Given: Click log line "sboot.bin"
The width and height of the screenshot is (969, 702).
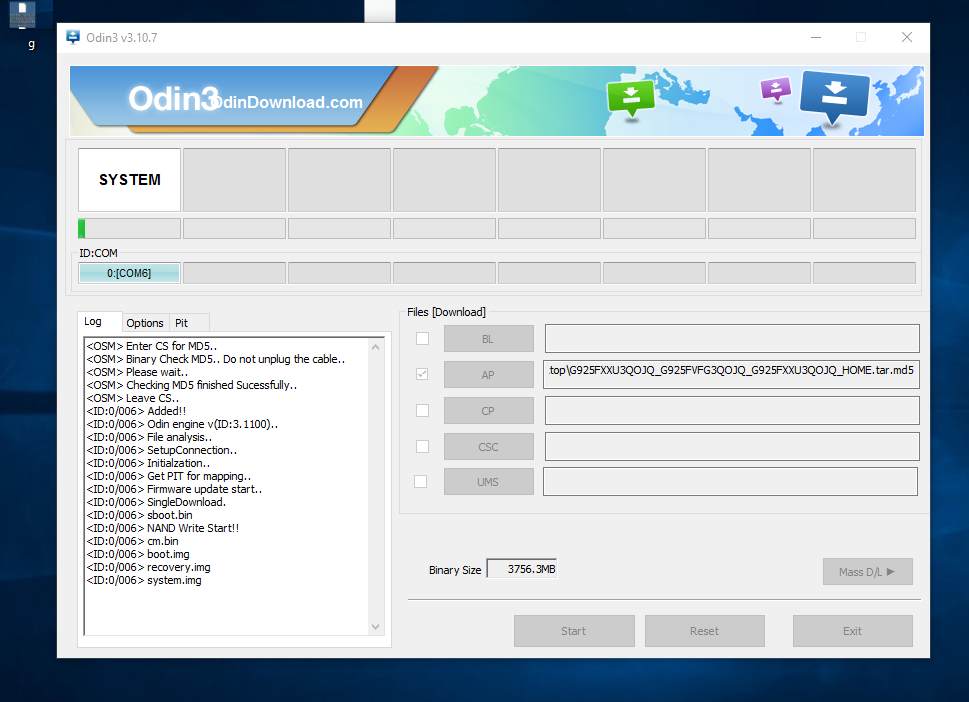Looking at the screenshot, I should tap(140, 515).
